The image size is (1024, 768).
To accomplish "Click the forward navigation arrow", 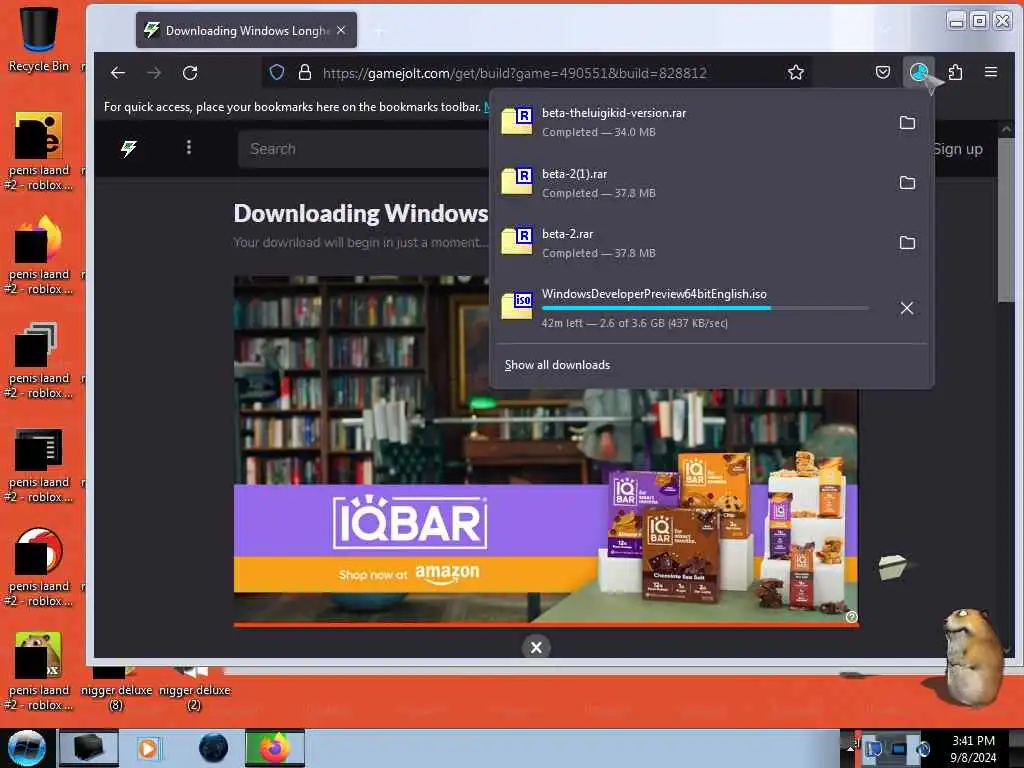I will [x=154, y=72].
